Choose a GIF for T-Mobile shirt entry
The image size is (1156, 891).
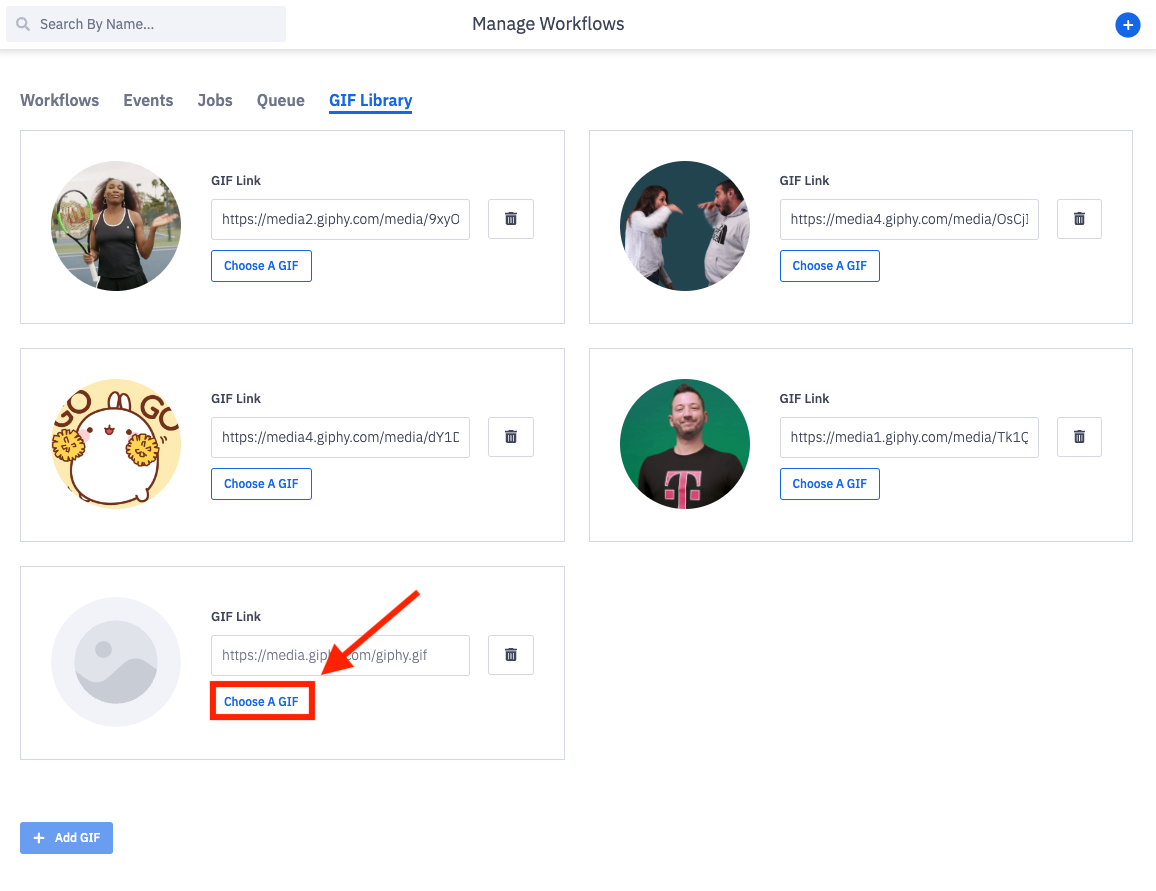pos(829,484)
